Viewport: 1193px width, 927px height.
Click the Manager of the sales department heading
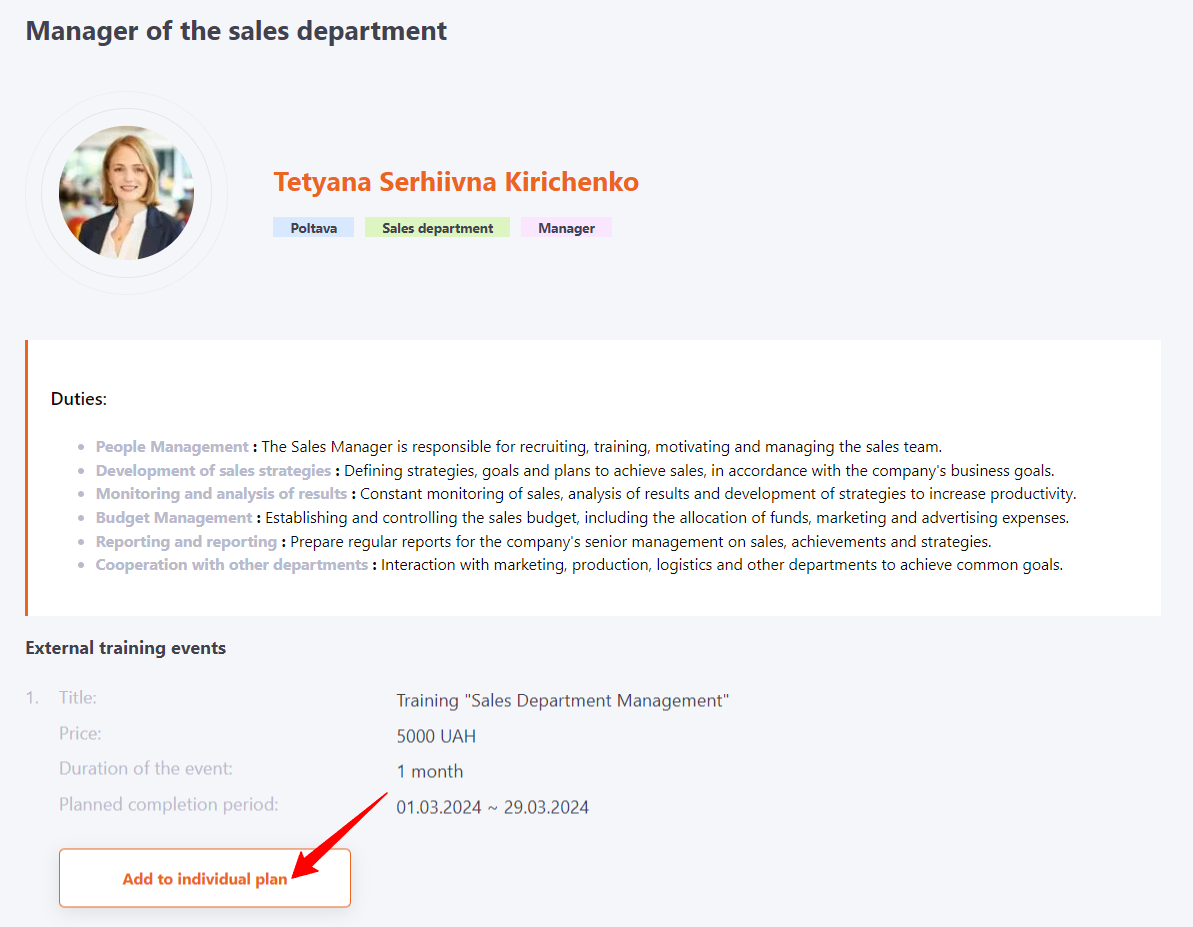coord(236,31)
